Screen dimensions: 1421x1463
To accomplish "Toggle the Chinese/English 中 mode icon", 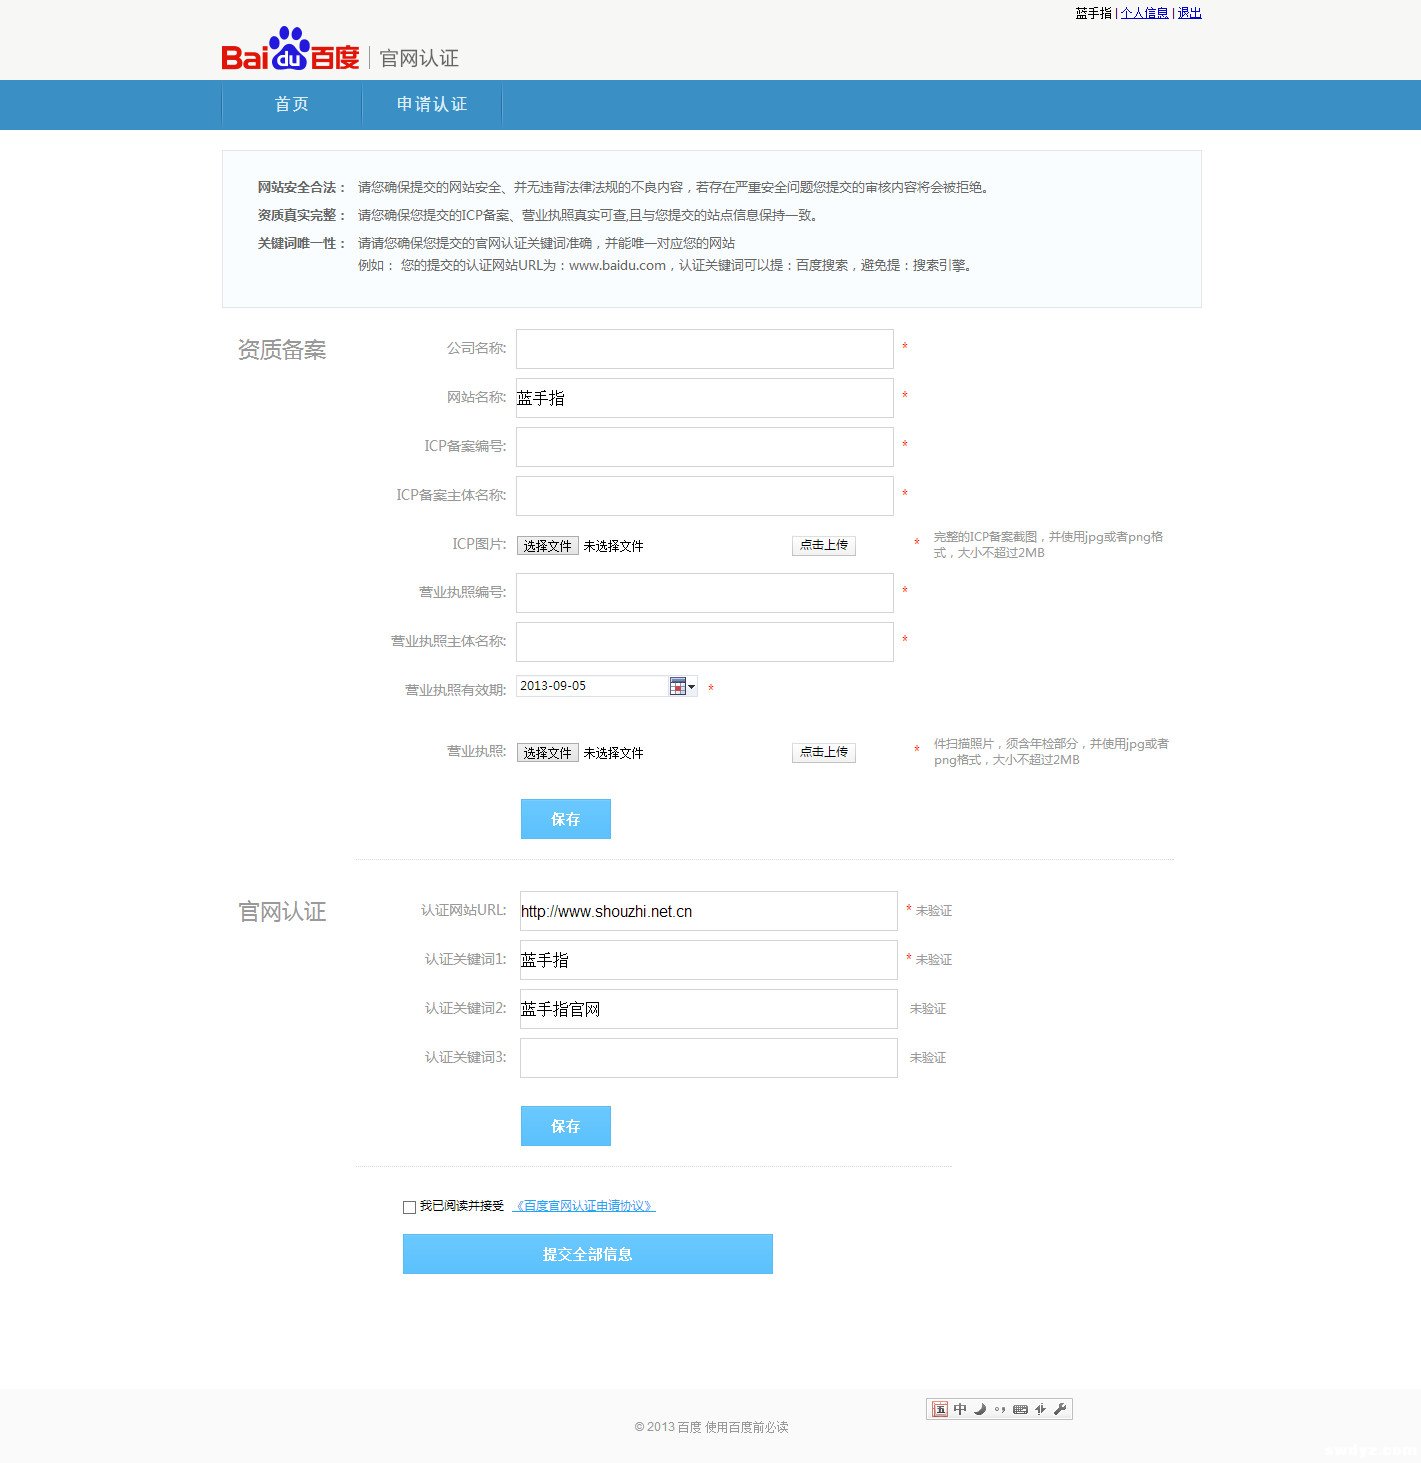I will [960, 1409].
